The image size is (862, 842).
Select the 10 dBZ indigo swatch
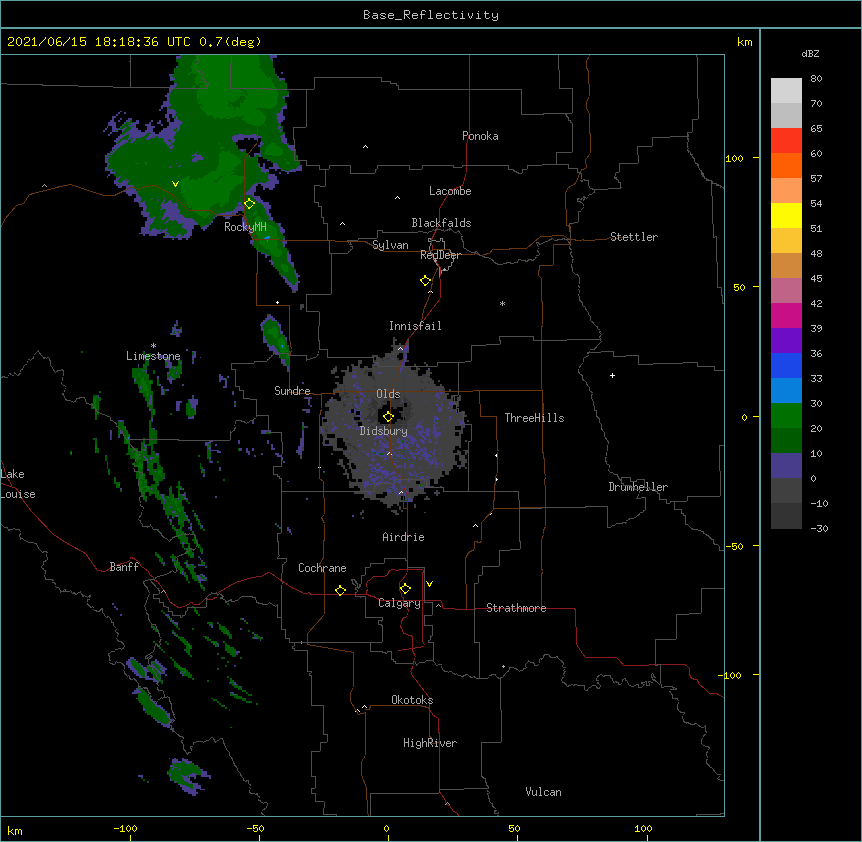click(786, 466)
